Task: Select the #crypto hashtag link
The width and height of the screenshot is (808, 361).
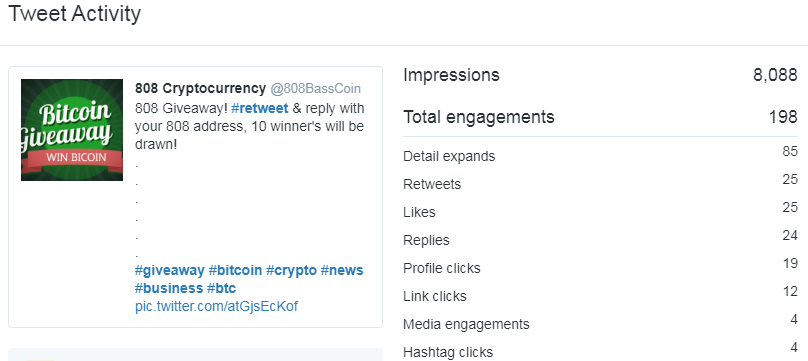Action: [x=291, y=270]
